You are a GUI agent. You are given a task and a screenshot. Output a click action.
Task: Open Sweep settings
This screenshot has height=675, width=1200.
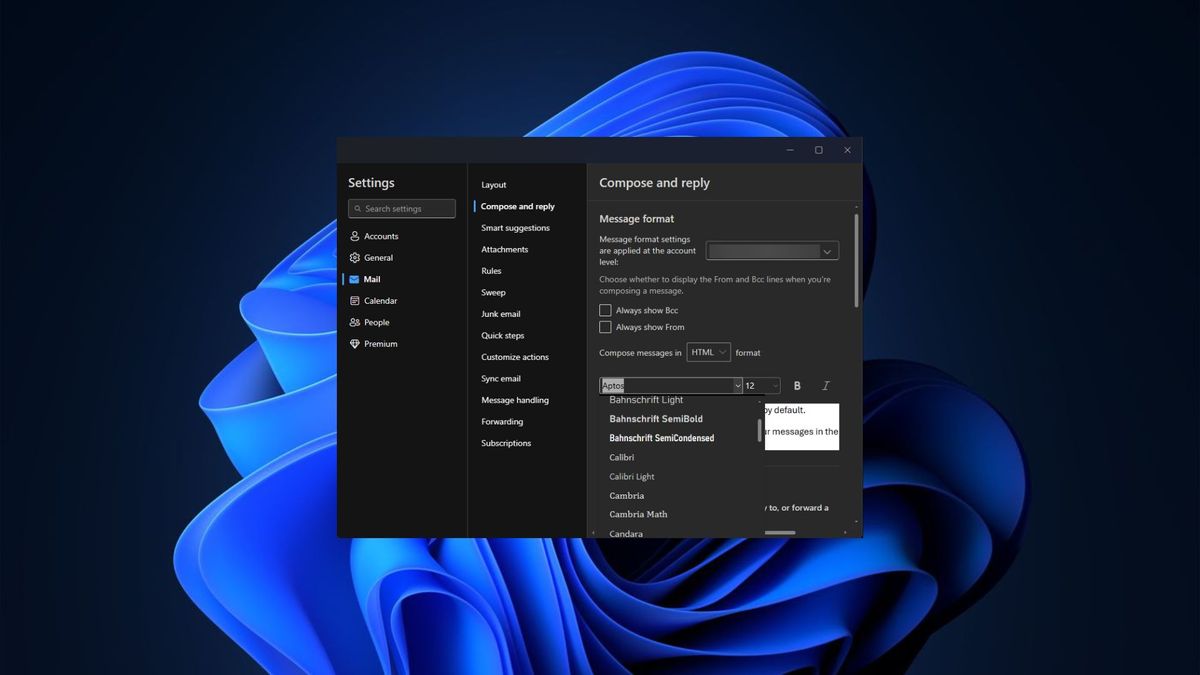pyautogui.click(x=493, y=293)
